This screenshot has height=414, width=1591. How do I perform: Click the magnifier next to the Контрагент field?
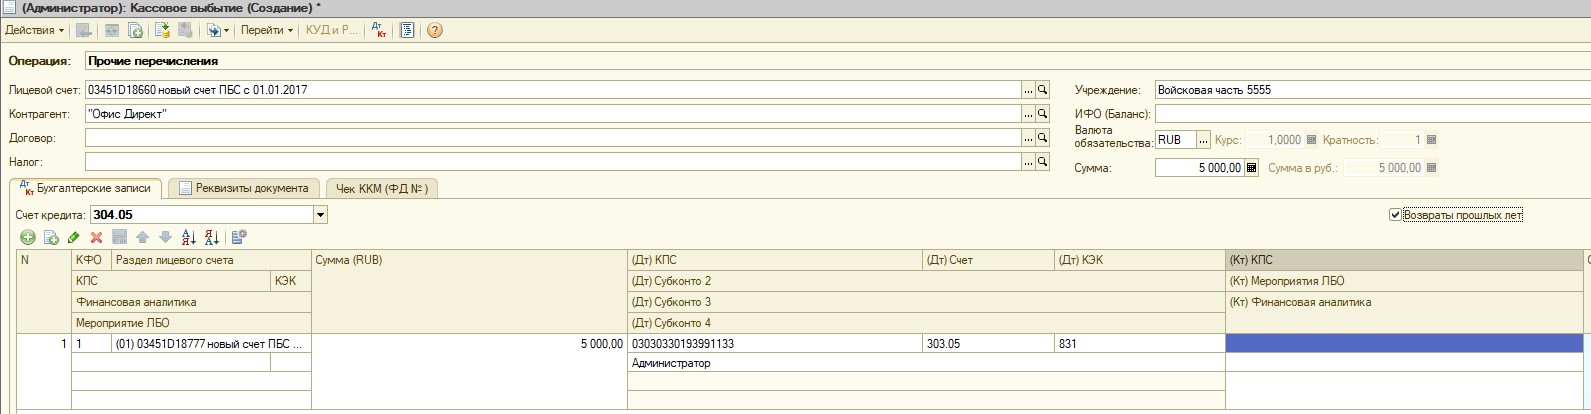point(1042,114)
